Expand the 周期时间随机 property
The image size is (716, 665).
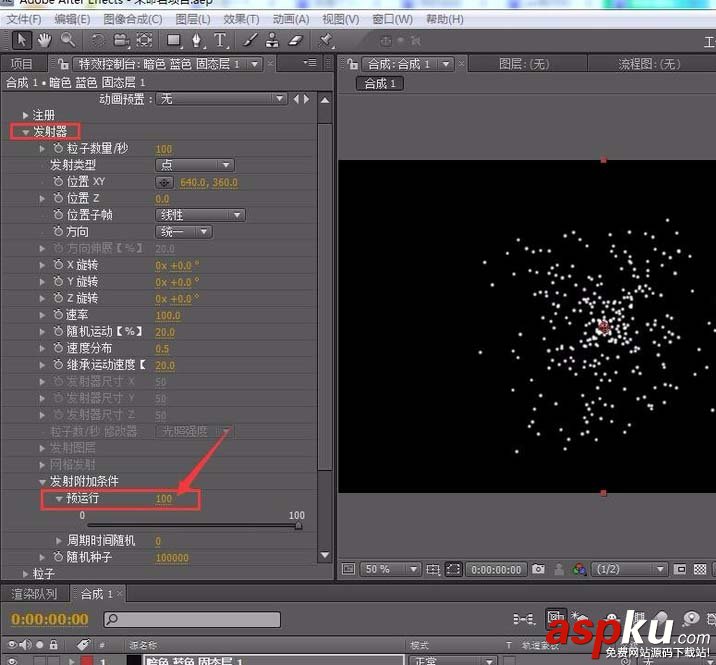click(59, 541)
